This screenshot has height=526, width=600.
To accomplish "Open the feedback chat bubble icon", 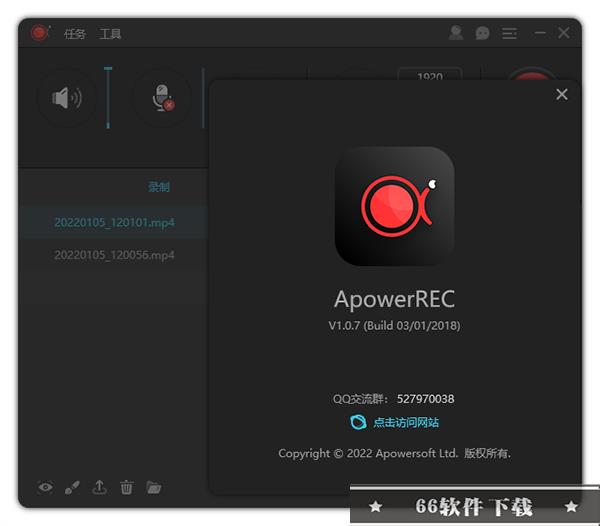I will pyautogui.click(x=482, y=33).
